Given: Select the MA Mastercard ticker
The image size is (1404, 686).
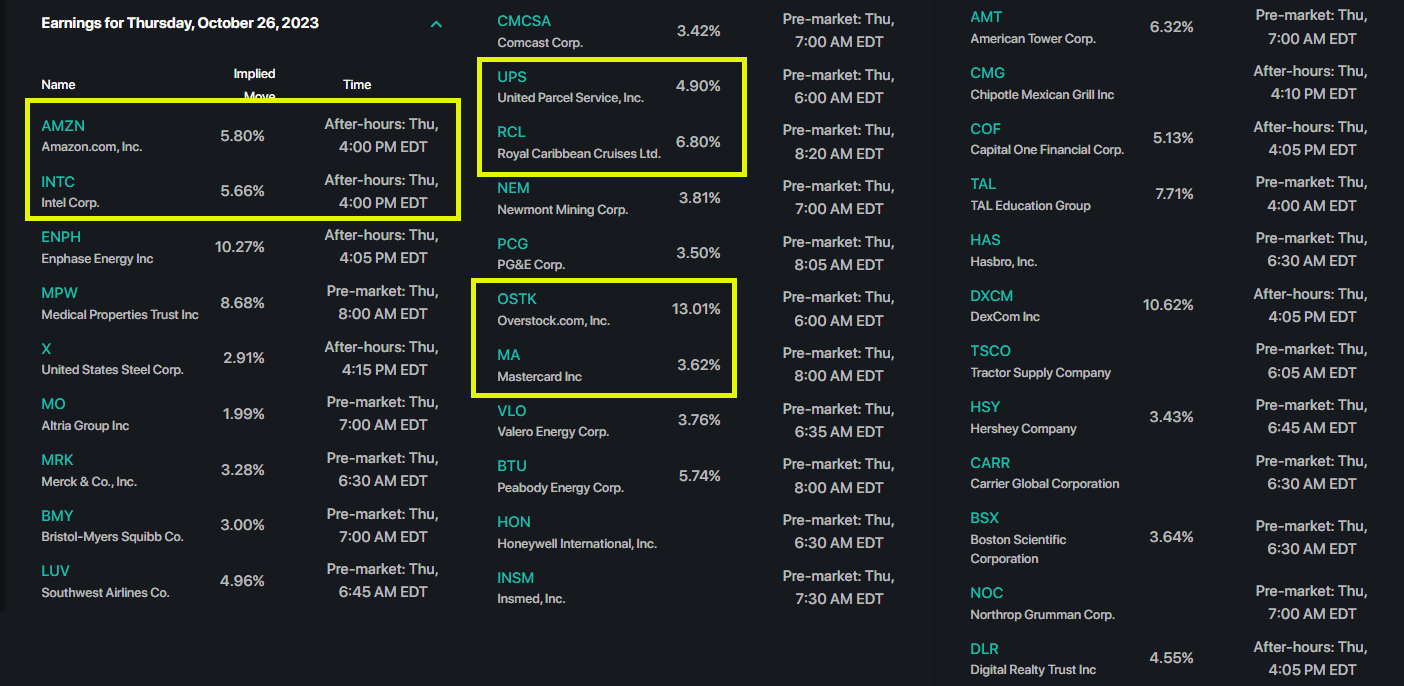Looking at the screenshot, I should click(x=509, y=355).
